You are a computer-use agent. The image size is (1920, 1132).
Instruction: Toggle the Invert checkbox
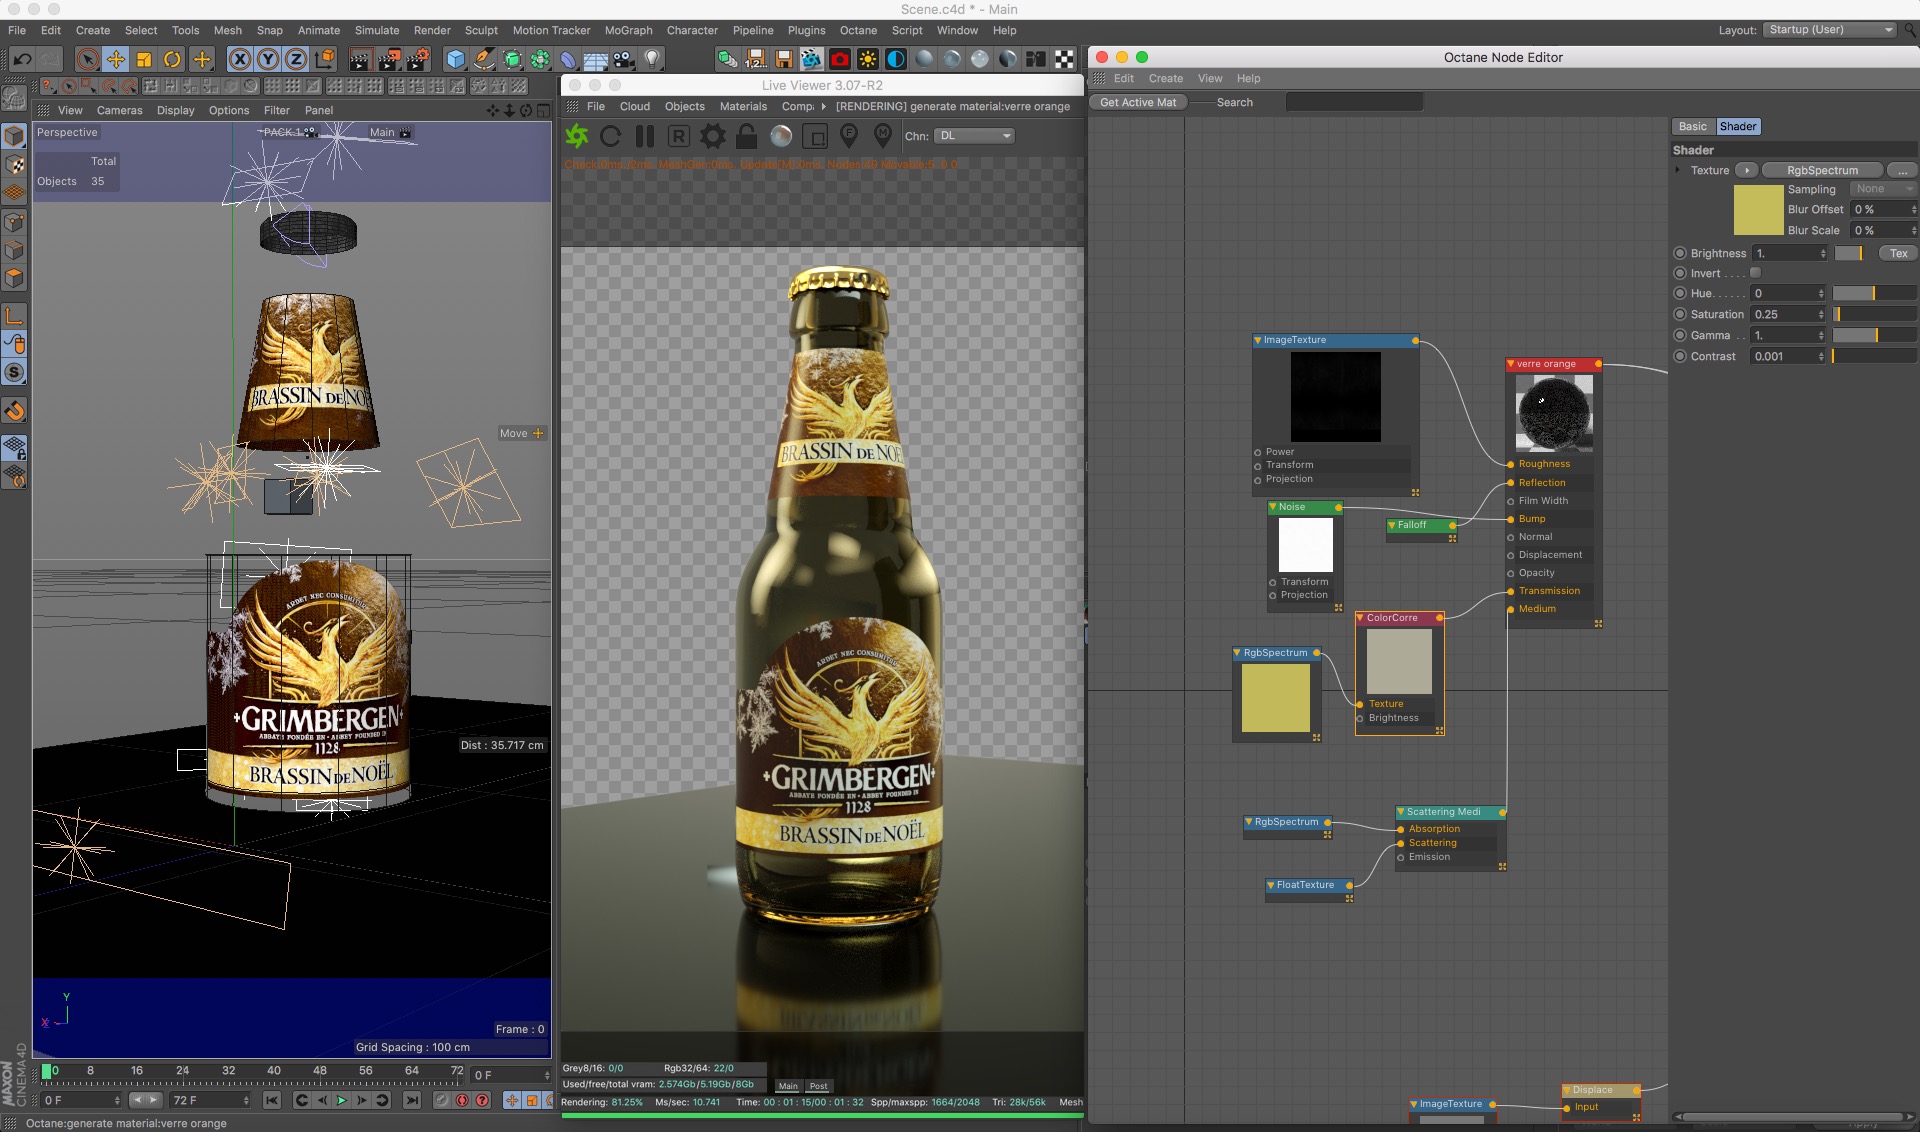(x=1755, y=273)
